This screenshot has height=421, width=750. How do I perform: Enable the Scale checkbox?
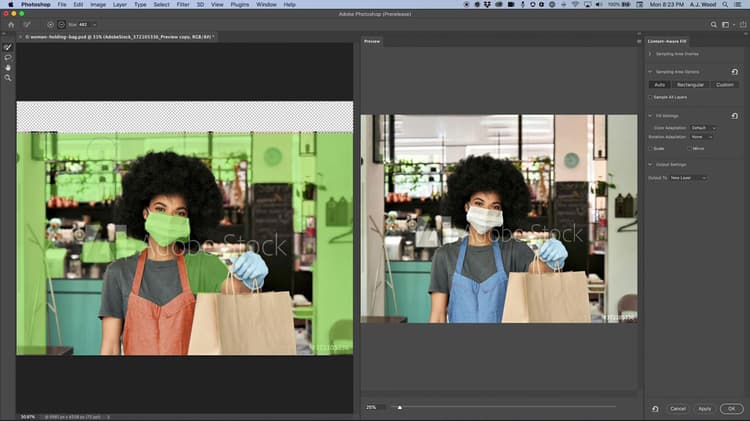click(650, 149)
